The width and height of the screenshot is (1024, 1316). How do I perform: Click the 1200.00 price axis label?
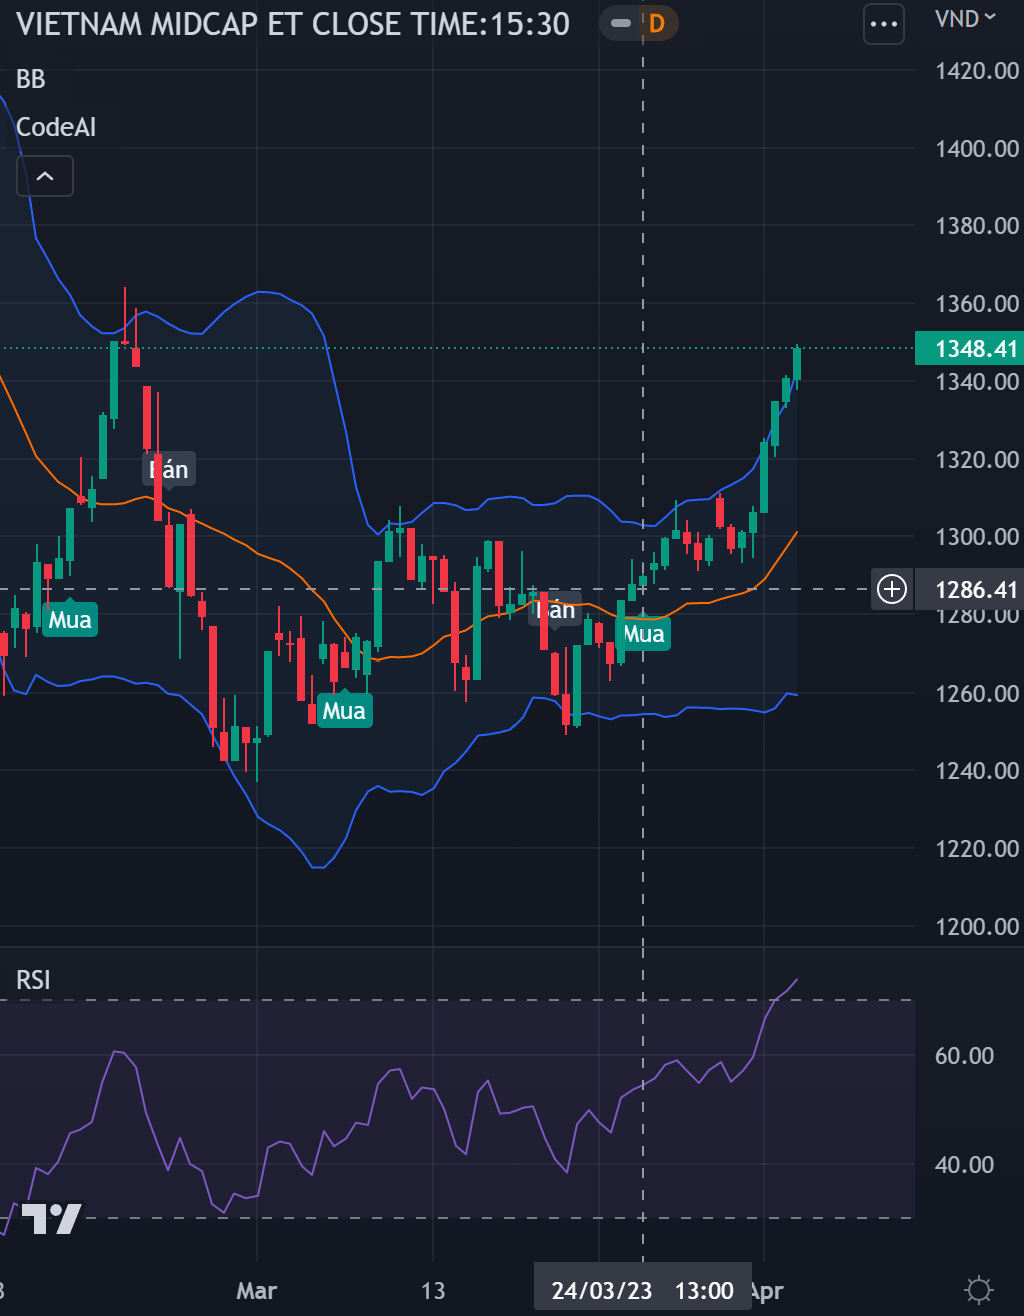click(x=977, y=926)
